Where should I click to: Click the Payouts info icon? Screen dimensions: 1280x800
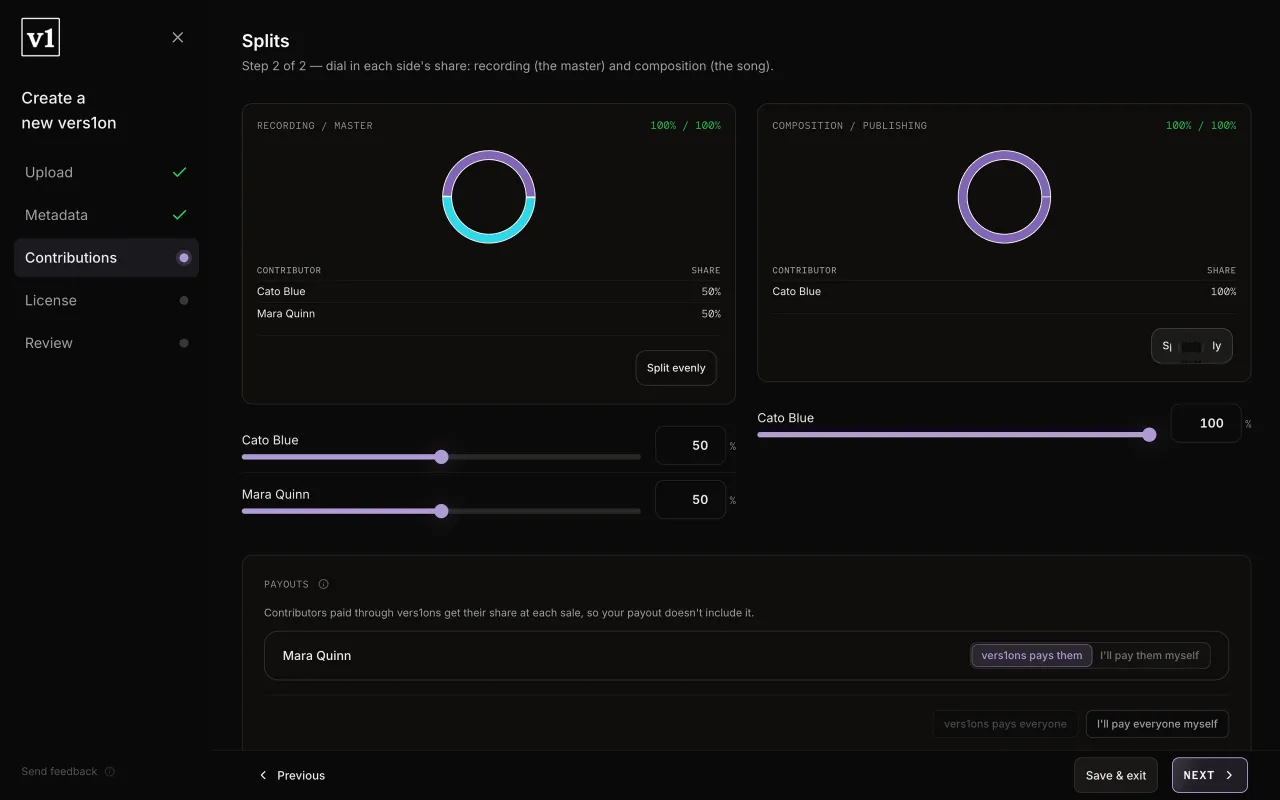pyautogui.click(x=323, y=584)
